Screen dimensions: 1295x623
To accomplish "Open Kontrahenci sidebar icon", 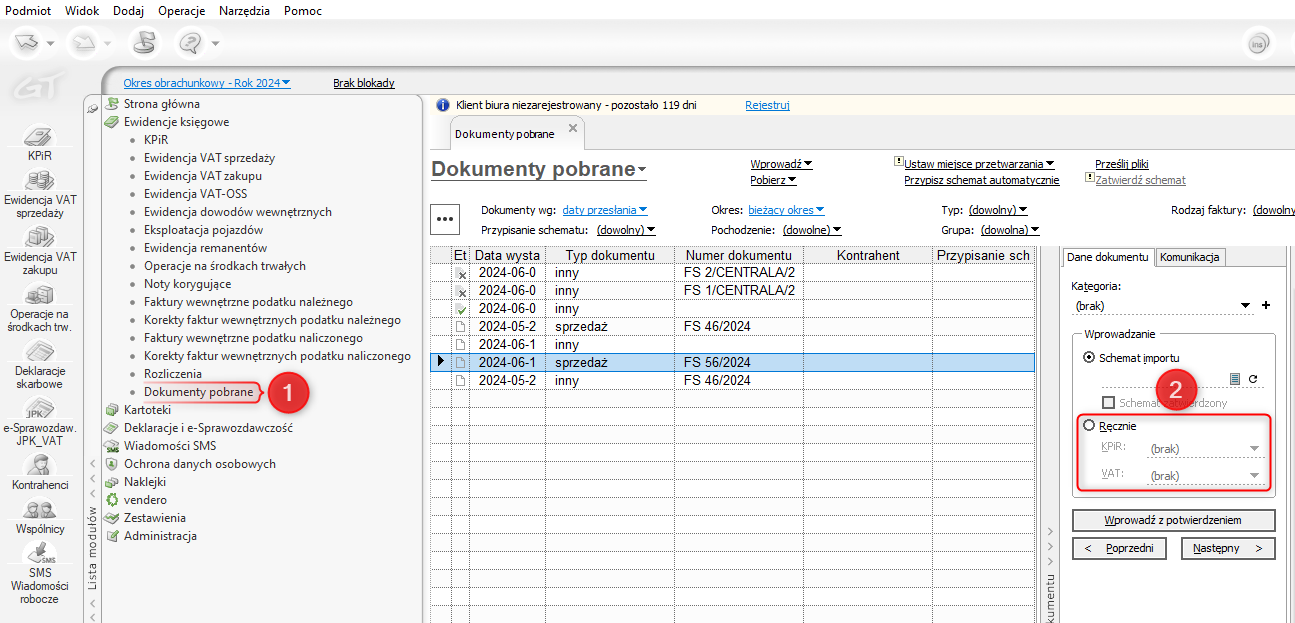I will tap(40, 466).
